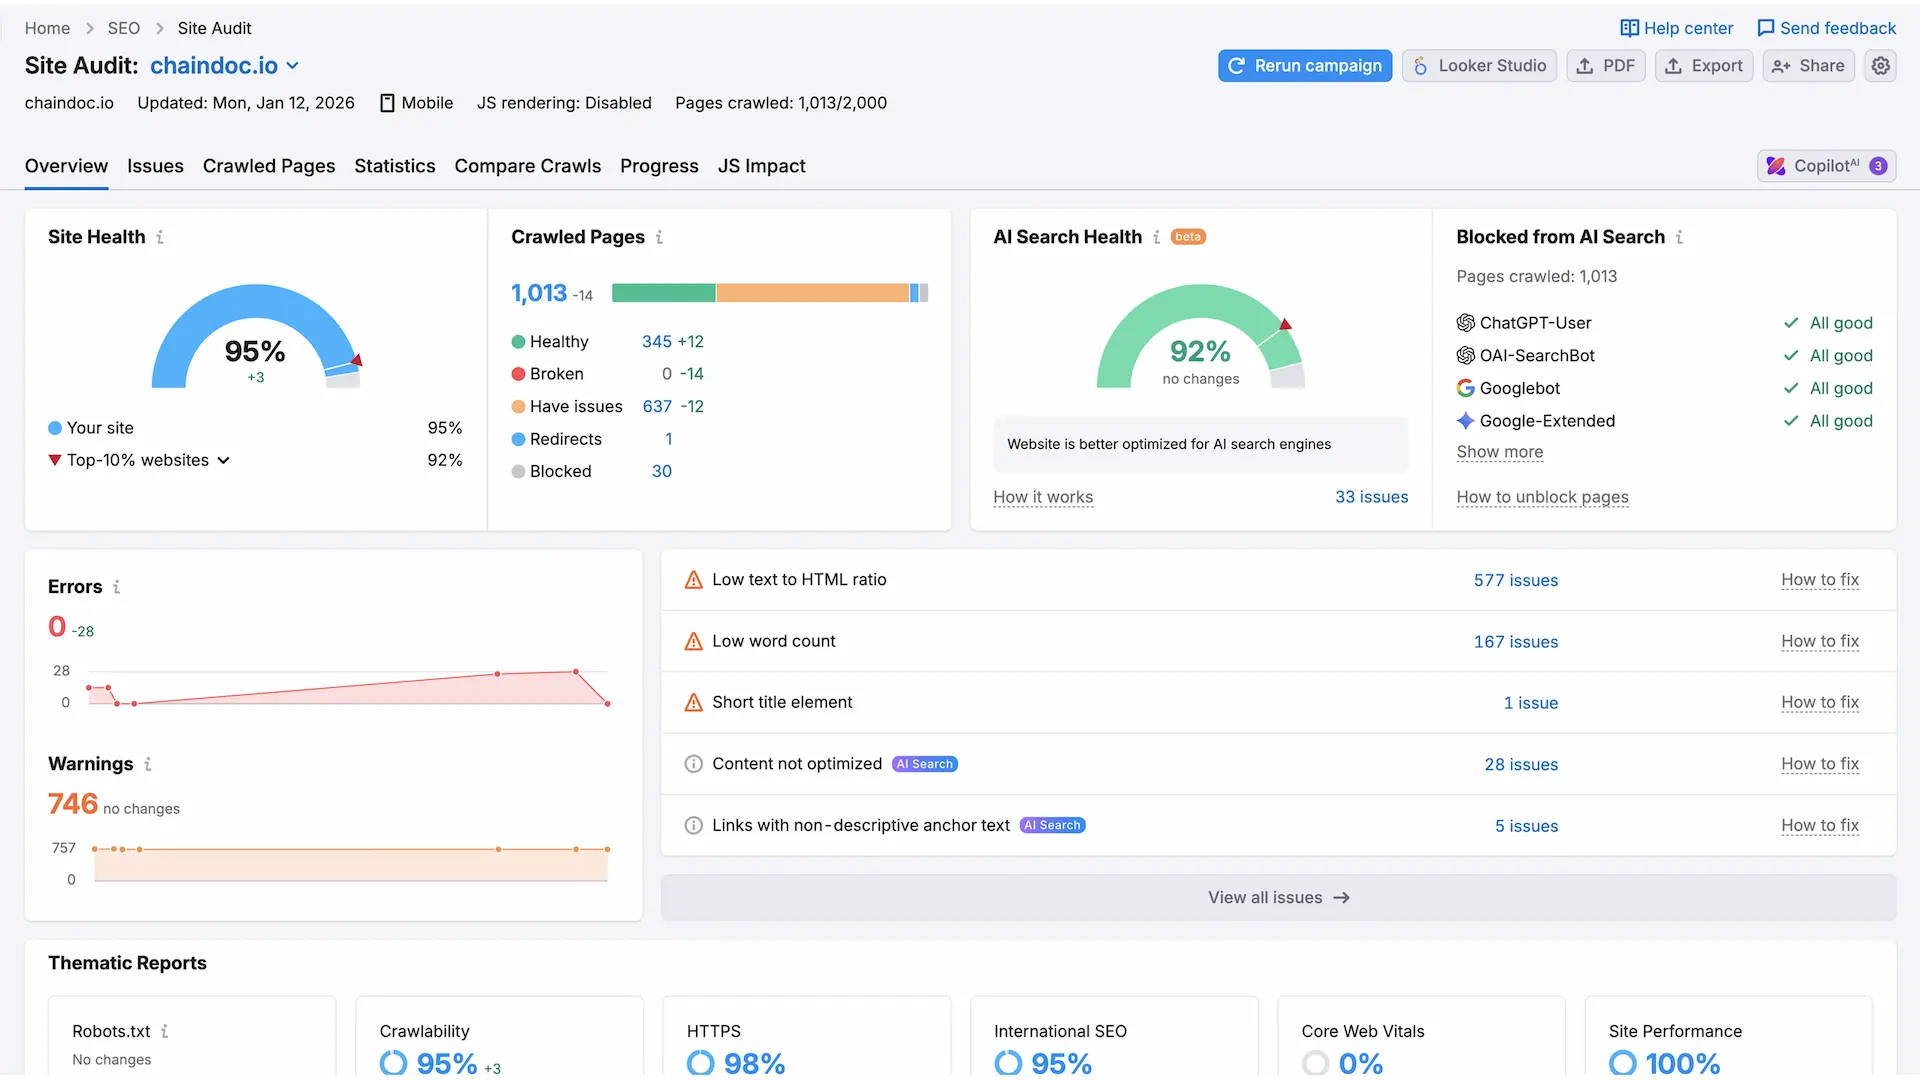Click the PDF download icon
Viewport: 1920px width, 1080px height.
tap(1586, 65)
